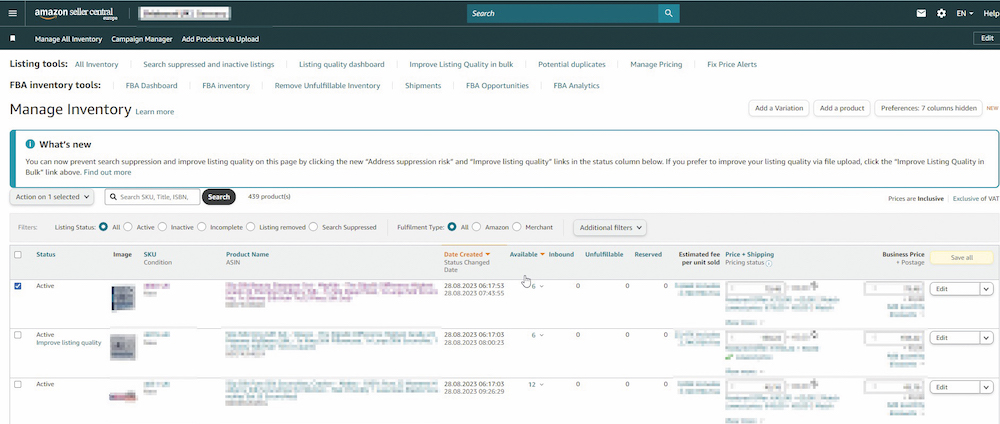Open FBA inventory tool

[x=226, y=85]
